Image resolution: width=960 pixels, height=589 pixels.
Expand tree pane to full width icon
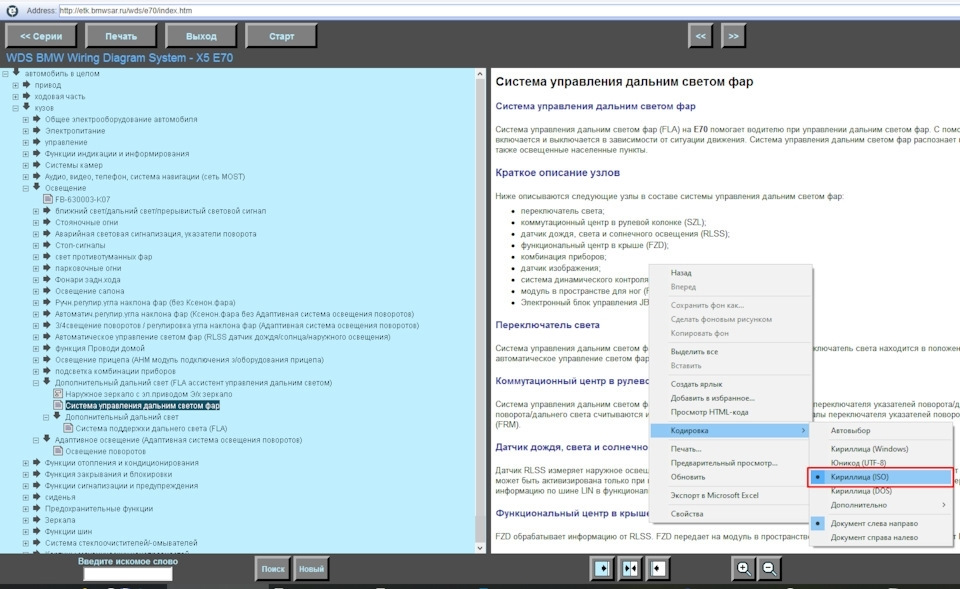(x=602, y=569)
